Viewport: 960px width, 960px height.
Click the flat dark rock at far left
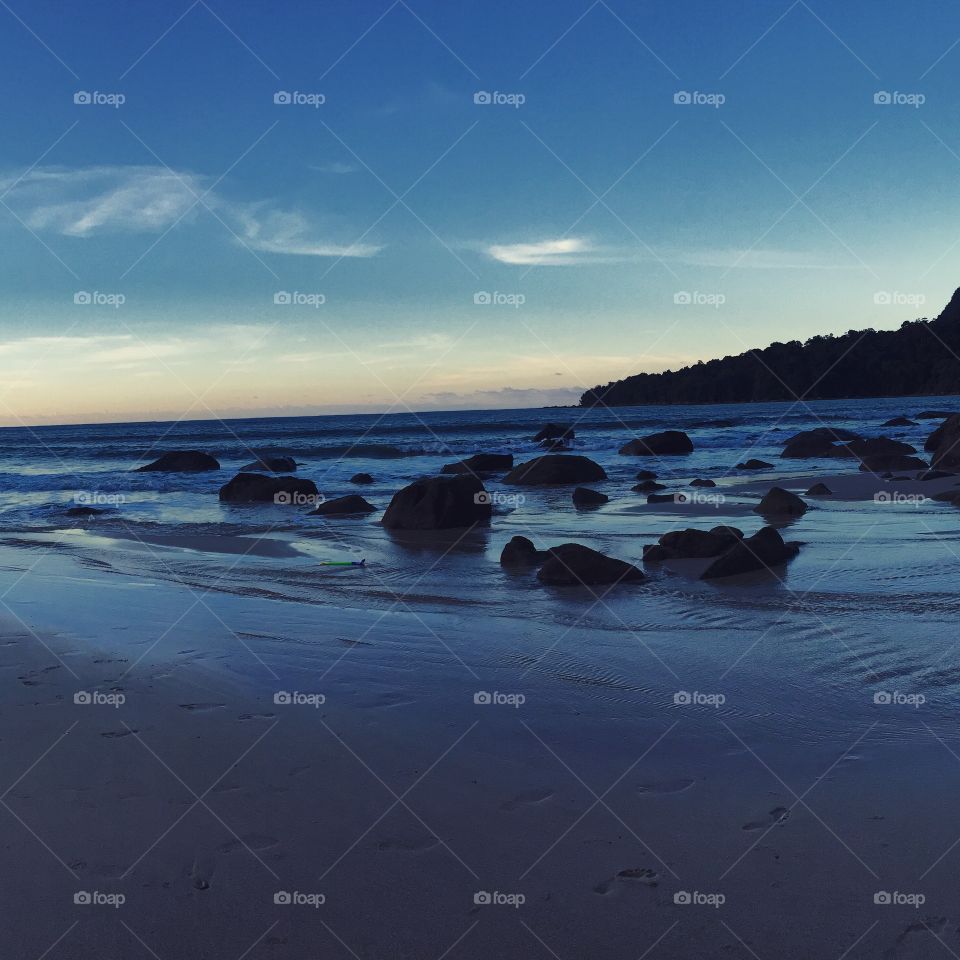179,462
